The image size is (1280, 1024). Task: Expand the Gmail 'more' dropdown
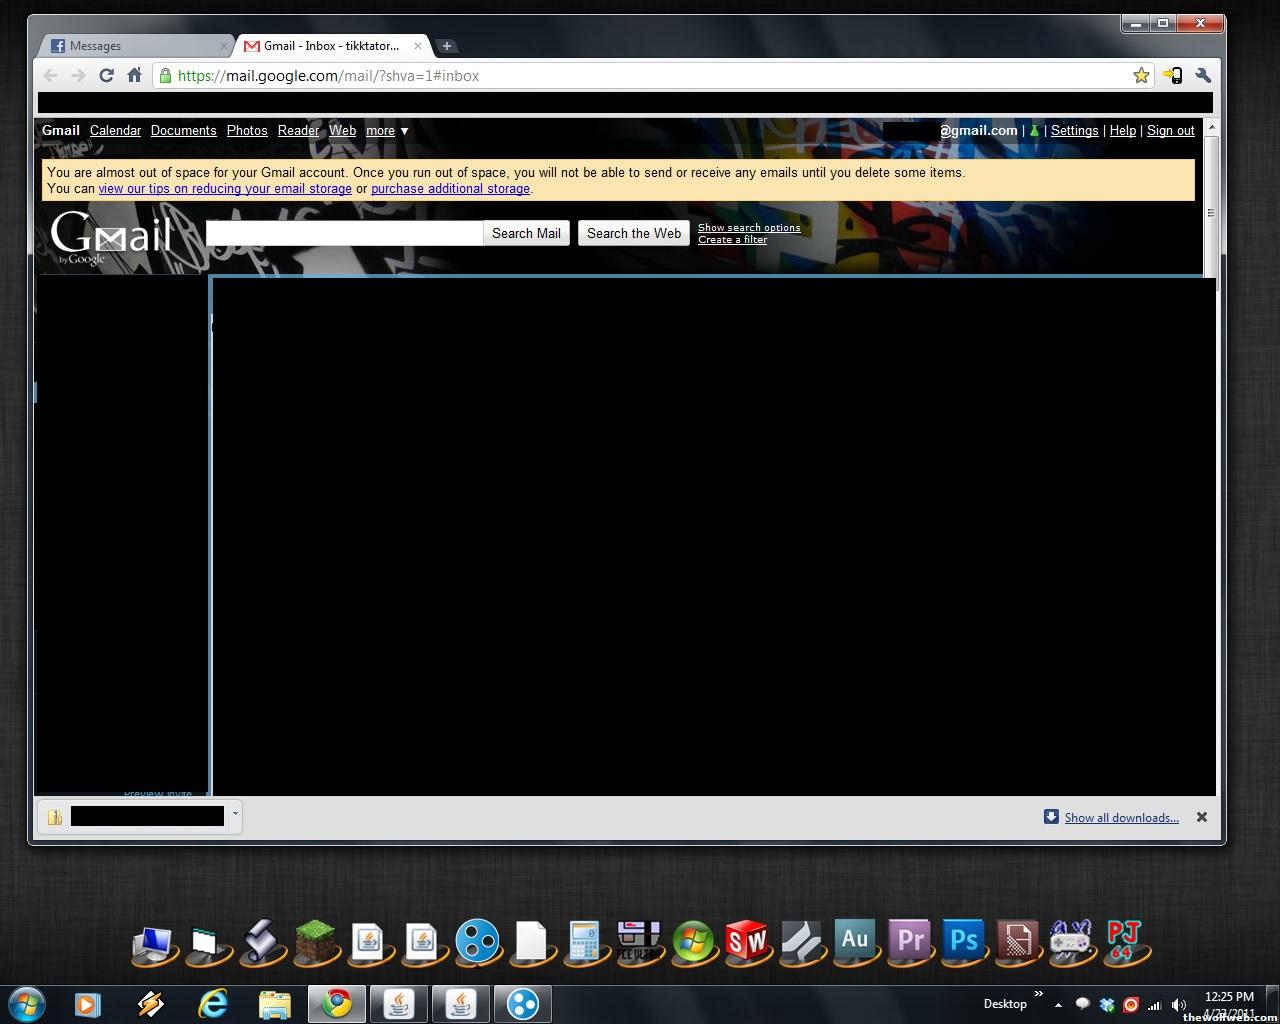(387, 131)
